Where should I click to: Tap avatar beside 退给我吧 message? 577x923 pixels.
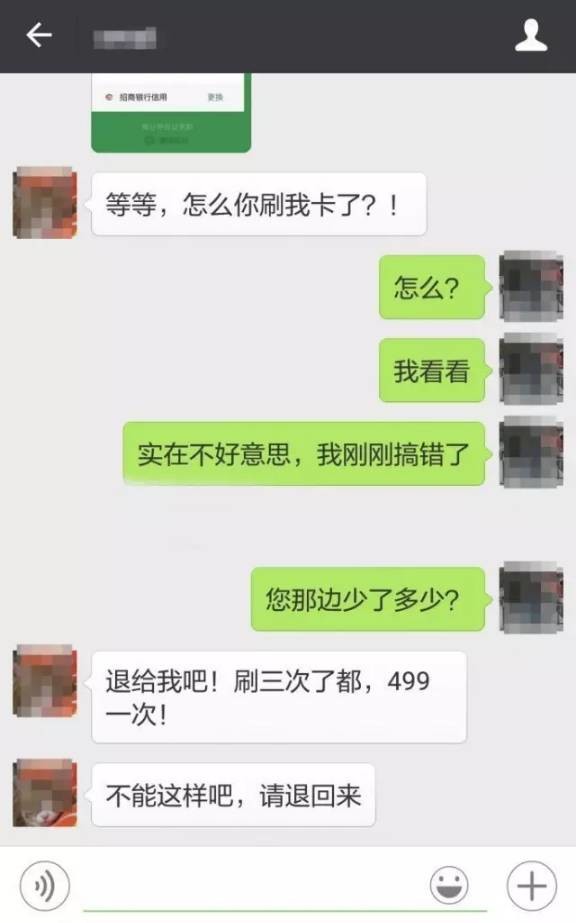click(45, 680)
